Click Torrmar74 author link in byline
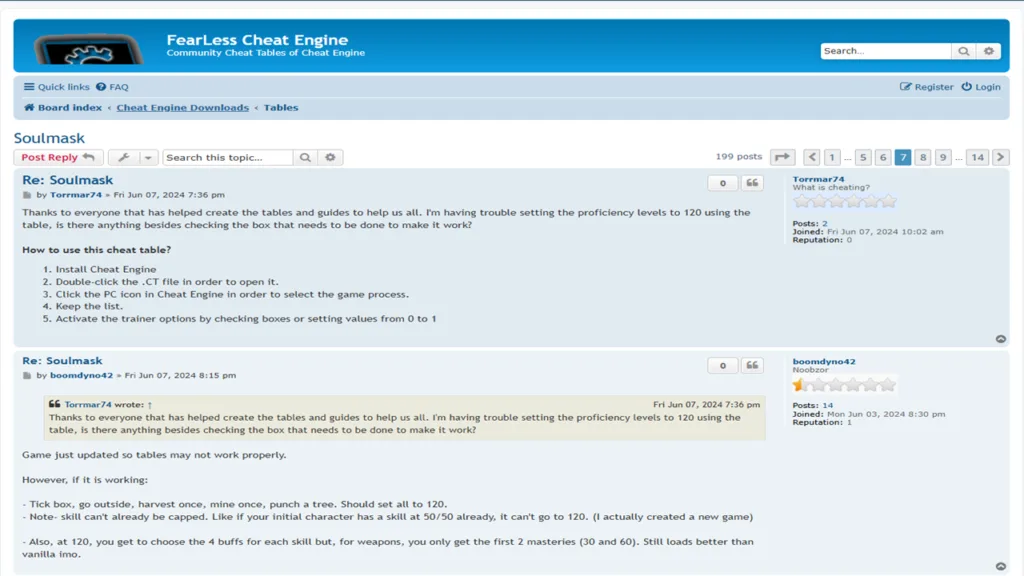Image resolution: width=1024 pixels, height=576 pixels. (76, 195)
